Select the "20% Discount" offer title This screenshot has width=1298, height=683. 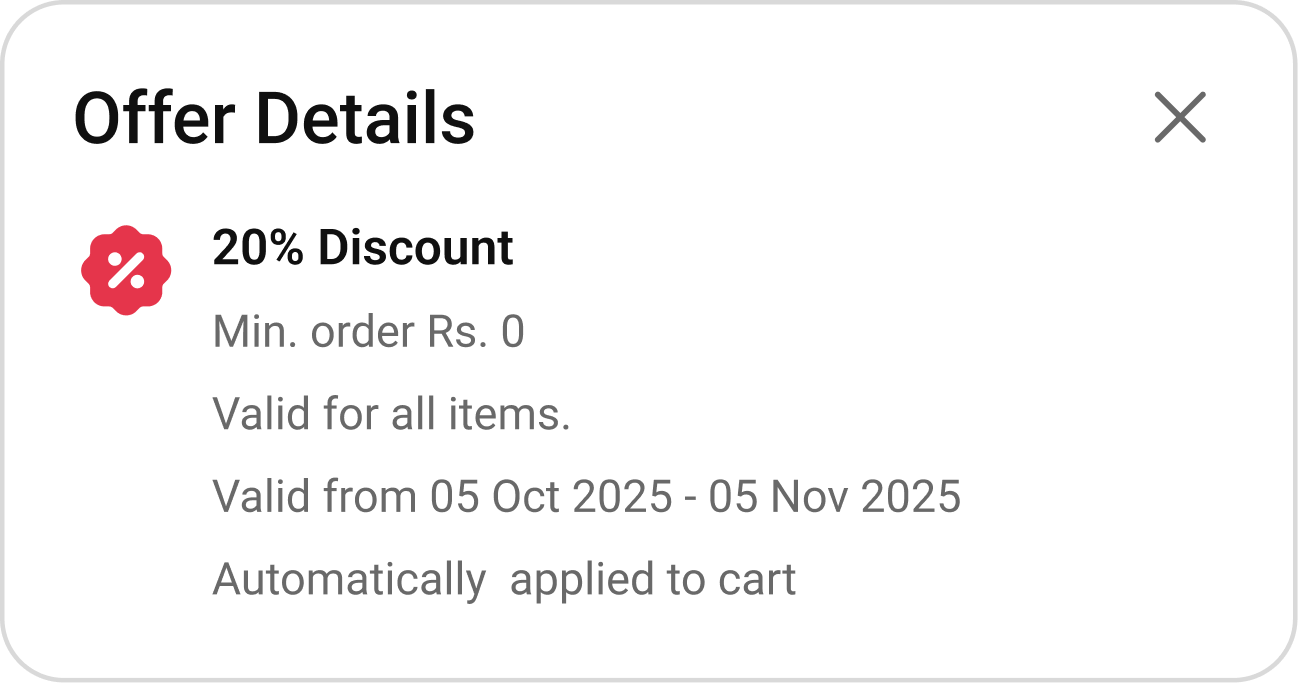[363, 248]
